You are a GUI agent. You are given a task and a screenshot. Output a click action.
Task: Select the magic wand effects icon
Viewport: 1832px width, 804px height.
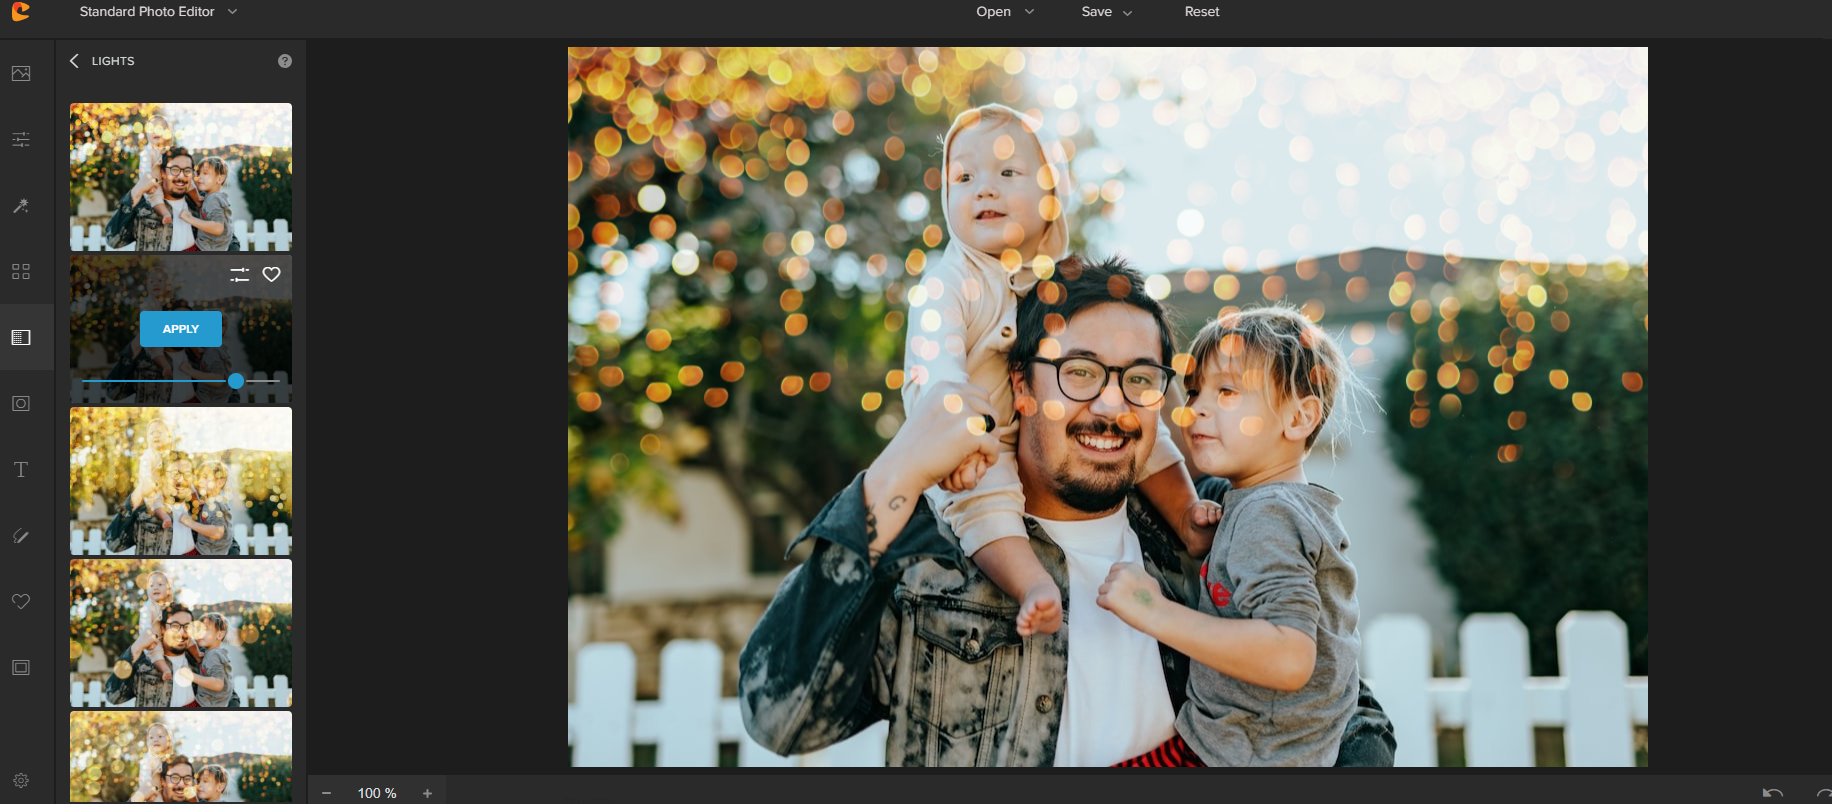click(21, 206)
